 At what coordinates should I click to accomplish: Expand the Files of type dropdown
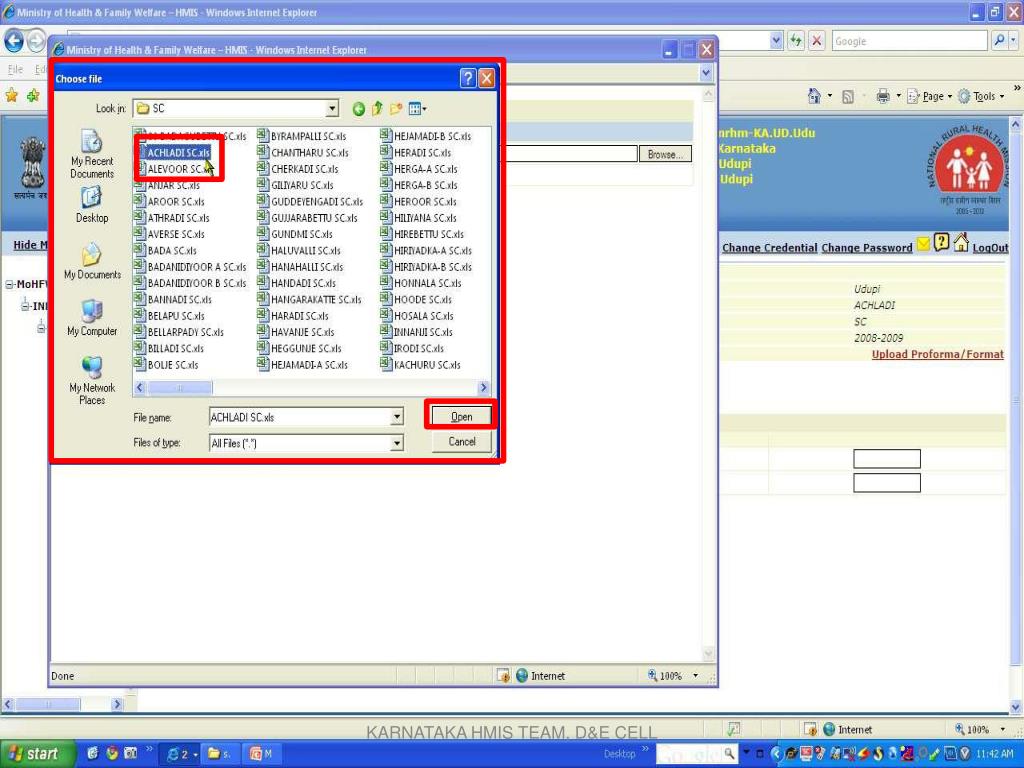pos(396,443)
